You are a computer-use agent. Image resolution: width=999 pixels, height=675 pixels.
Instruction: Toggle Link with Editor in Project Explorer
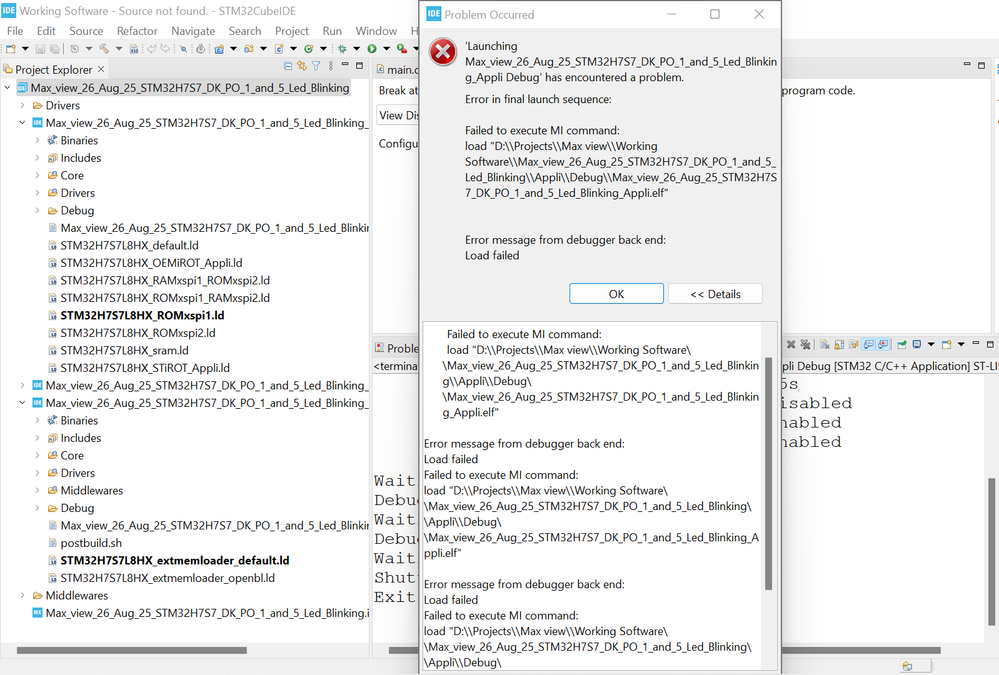point(301,69)
